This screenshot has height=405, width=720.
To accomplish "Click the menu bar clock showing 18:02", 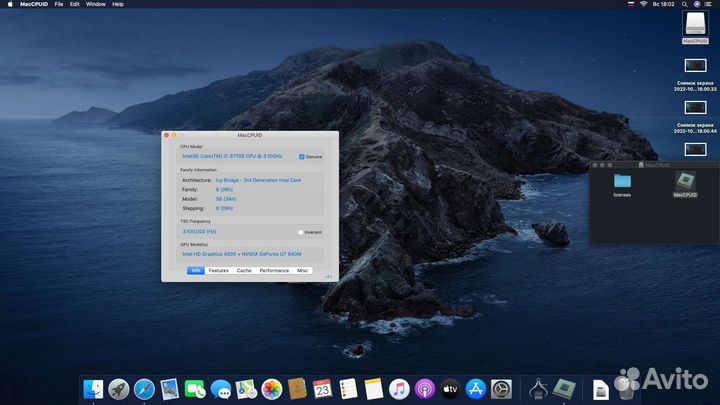I will pyautogui.click(x=664, y=4).
